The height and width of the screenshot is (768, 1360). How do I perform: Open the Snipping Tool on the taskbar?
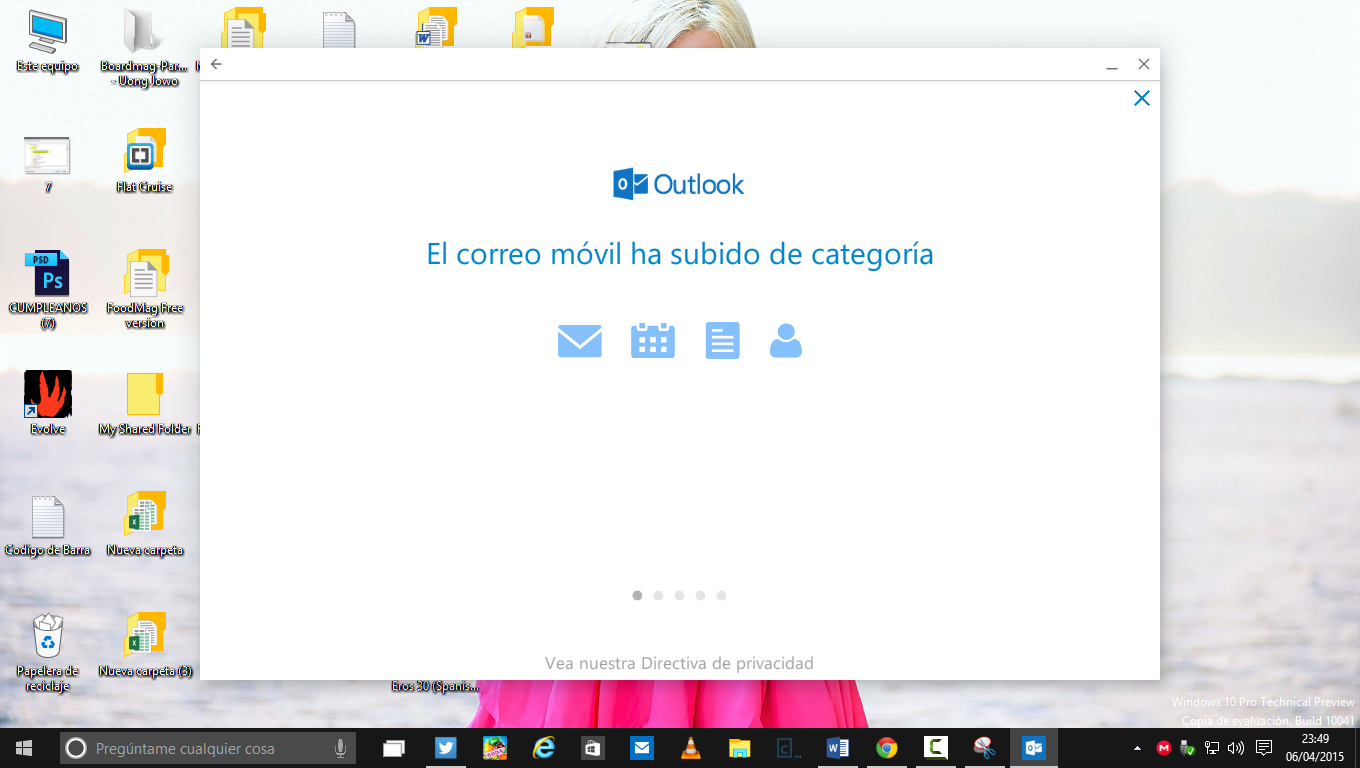click(984, 748)
